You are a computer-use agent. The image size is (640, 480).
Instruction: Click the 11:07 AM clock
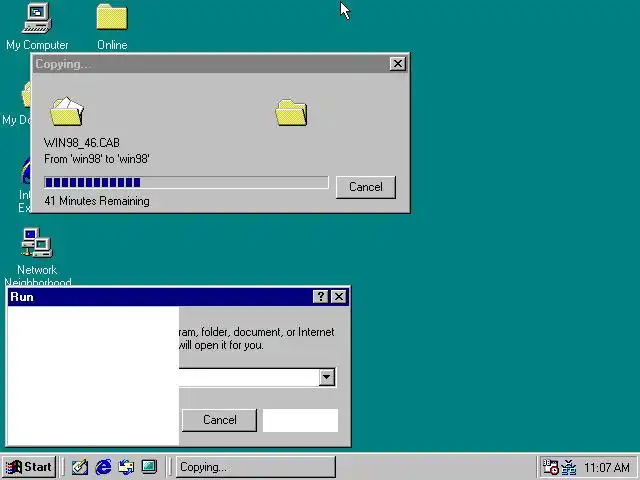[607, 467]
